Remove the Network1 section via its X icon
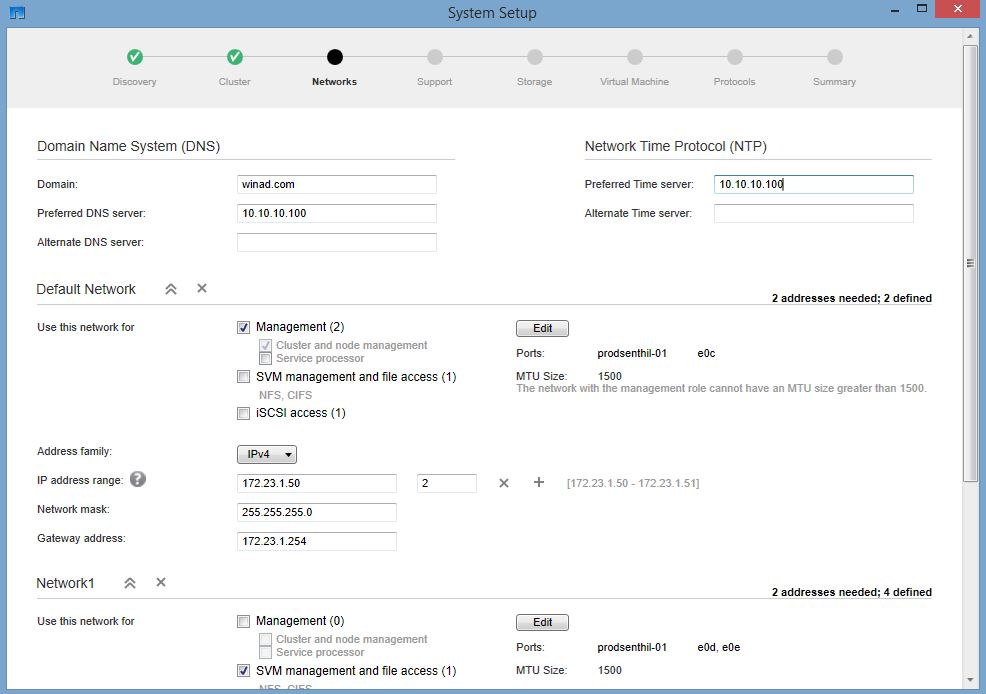 click(160, 582)
